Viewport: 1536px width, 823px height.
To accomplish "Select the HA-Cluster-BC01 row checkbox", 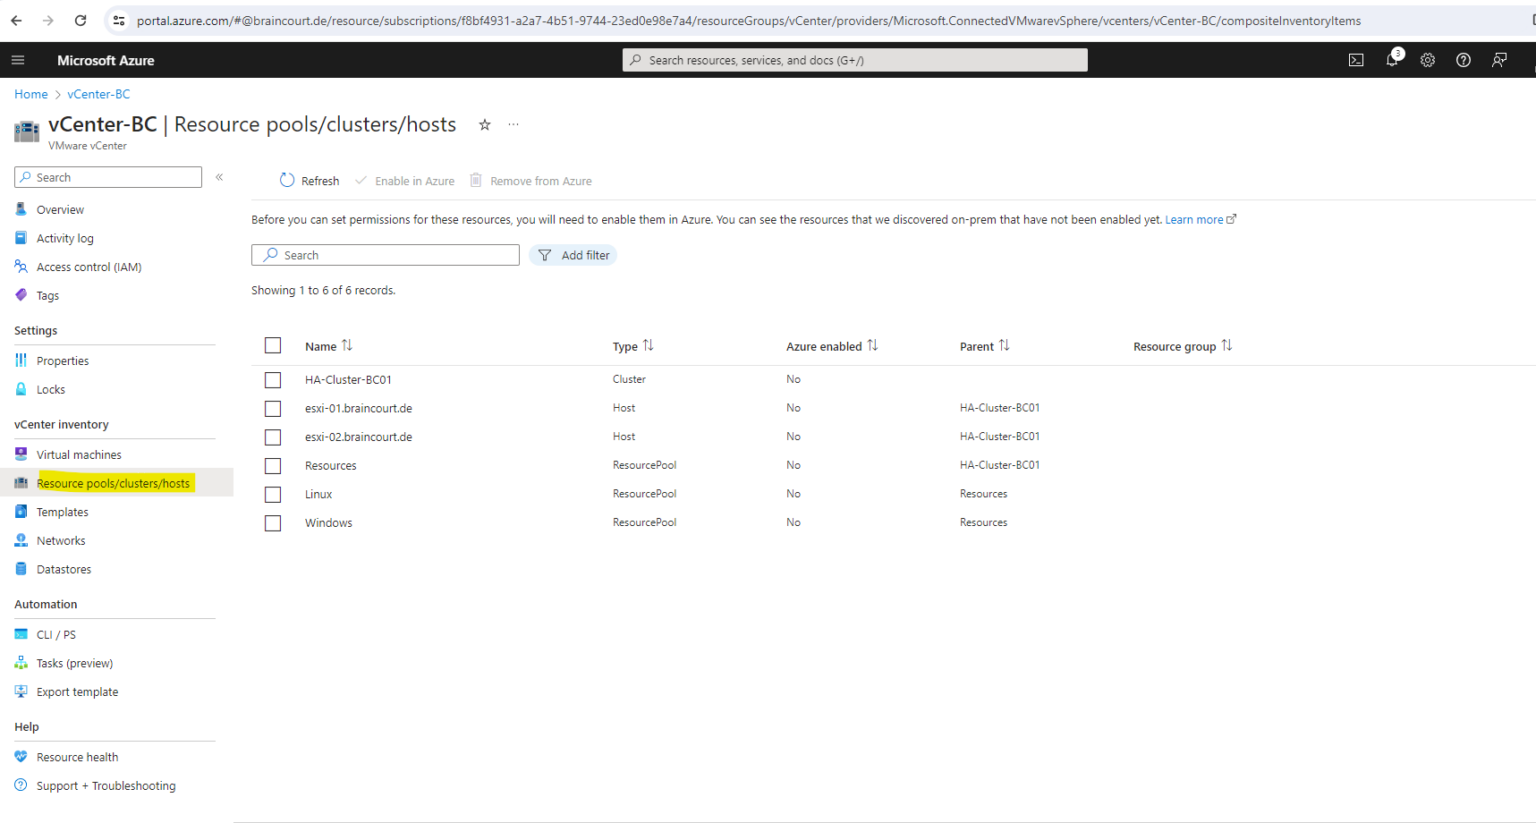I will click(273, 380).
